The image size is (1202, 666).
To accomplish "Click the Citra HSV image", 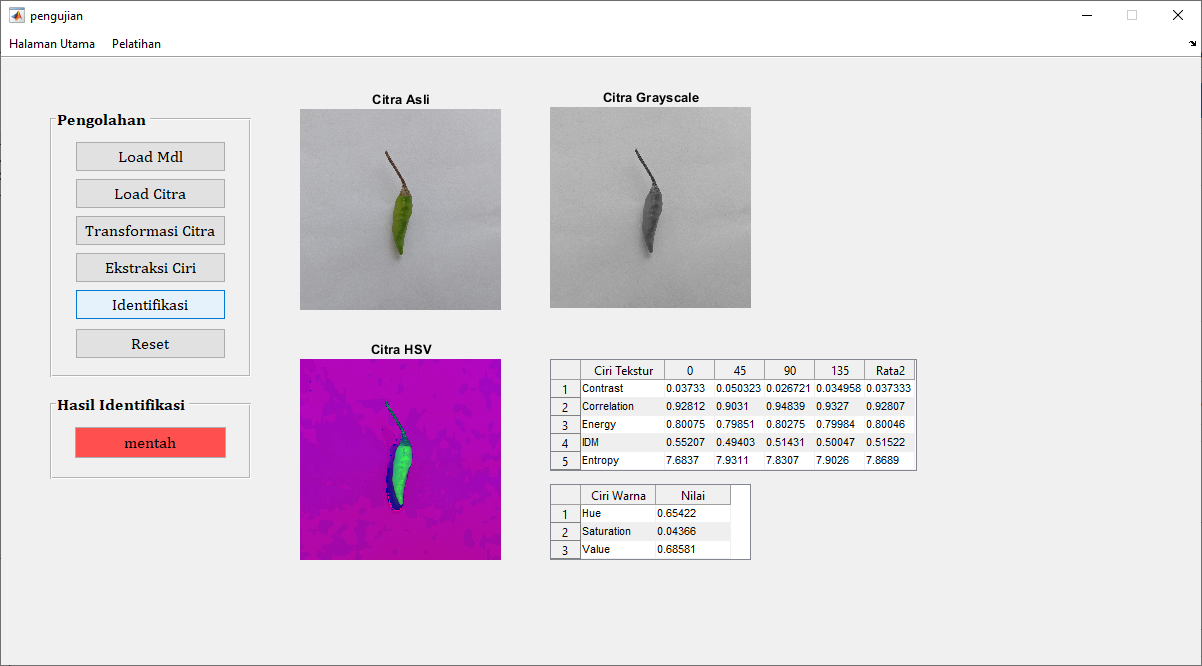I will [x=400, y=459].
